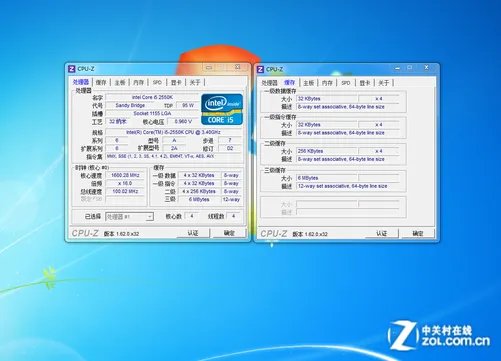Image resolution: width=501 pixels, height=361 pixels.
Task: Click the package value 'Socket 1155 LGA'
Action: 152,113
